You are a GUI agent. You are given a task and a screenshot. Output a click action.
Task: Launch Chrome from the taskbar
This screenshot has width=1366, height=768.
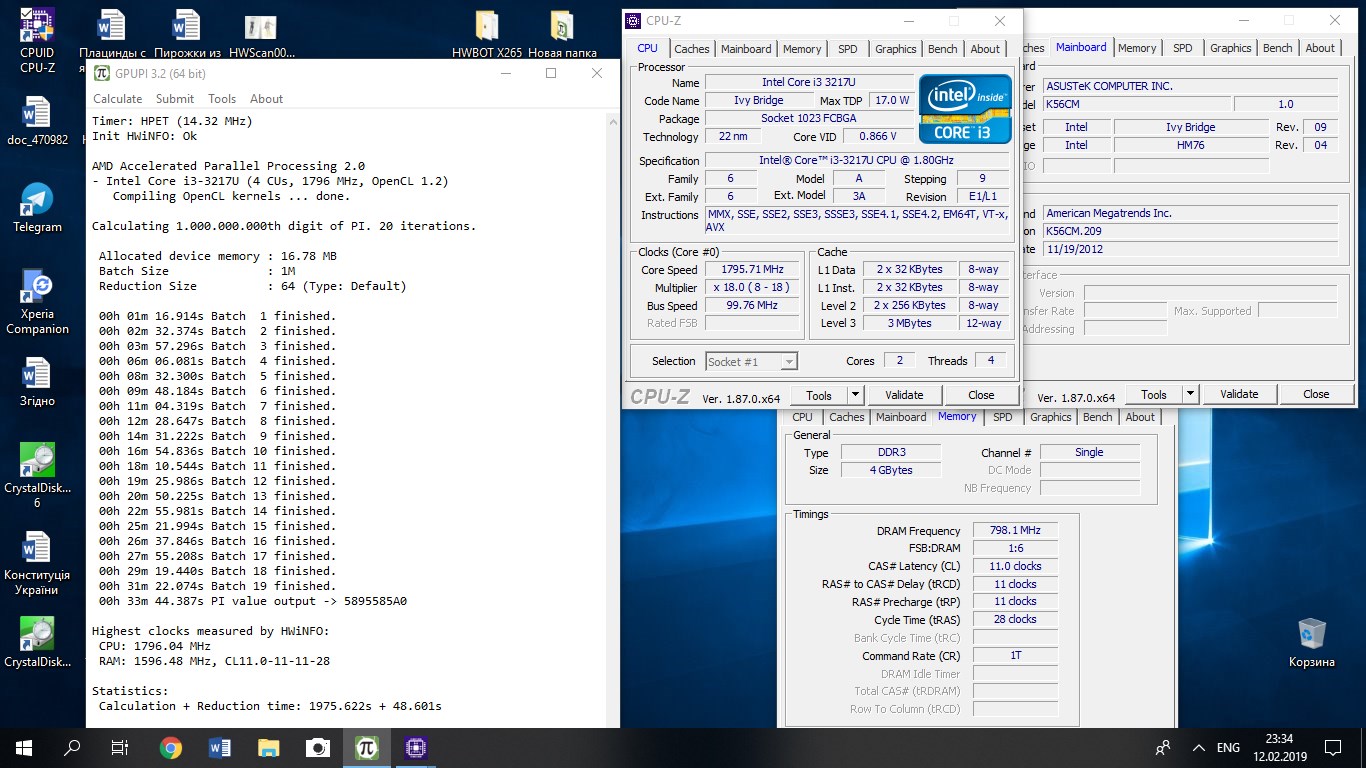click(x=171, y=747)
